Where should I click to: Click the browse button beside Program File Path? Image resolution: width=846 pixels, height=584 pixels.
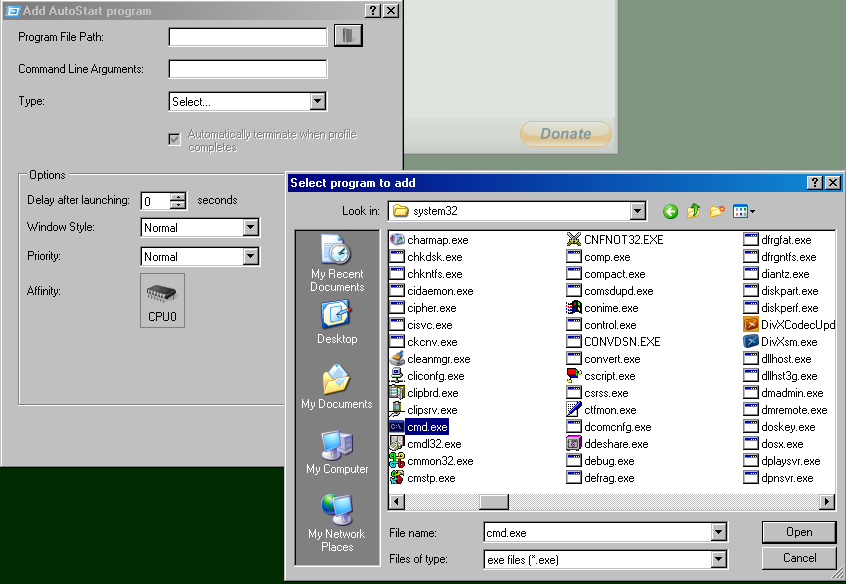(348, 36)
